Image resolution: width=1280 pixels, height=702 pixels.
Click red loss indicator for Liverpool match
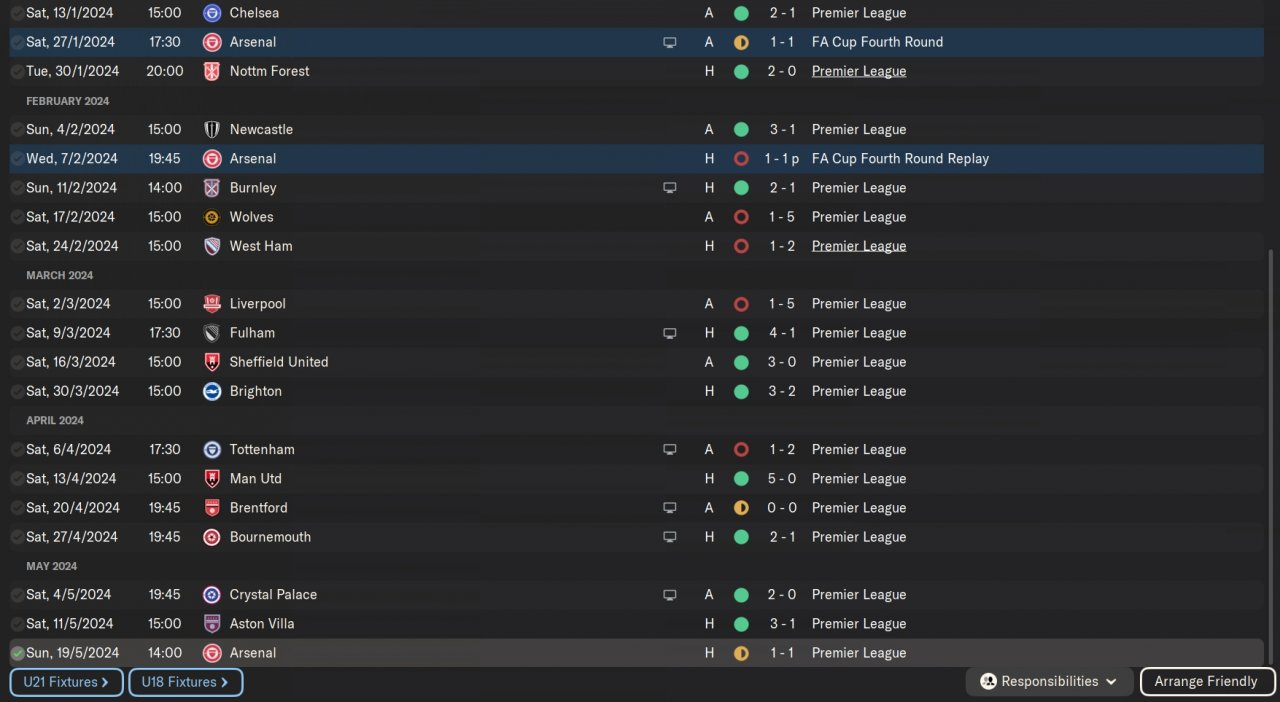(x=741, y=304)
